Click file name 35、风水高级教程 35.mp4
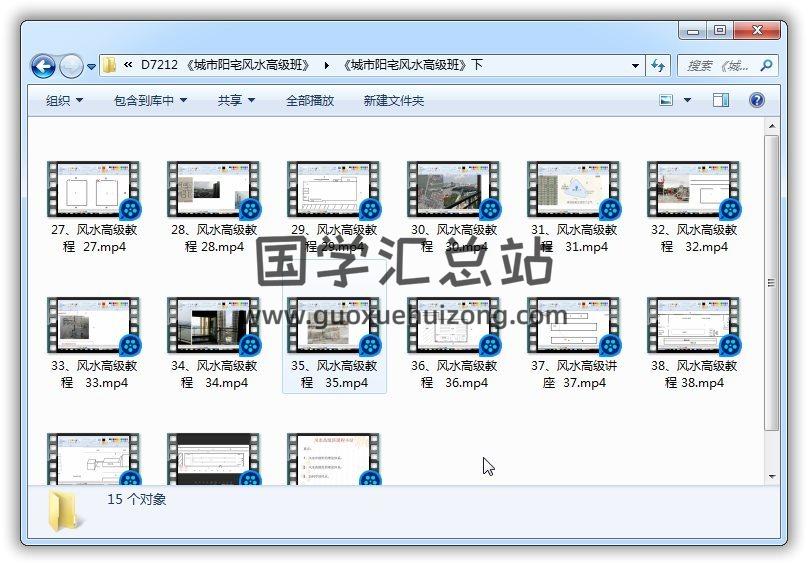This screenshot has height=566, width=808. pyautogui.click(x=334, y=374)
